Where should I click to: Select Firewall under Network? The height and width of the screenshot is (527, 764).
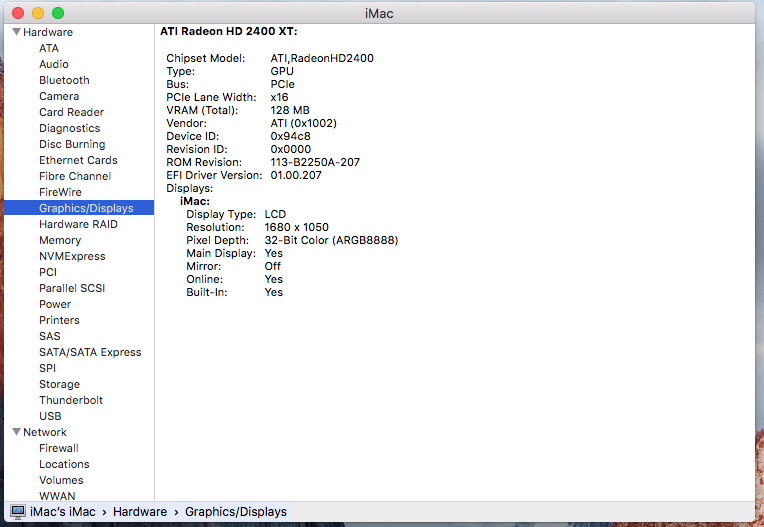pos(59,448)
